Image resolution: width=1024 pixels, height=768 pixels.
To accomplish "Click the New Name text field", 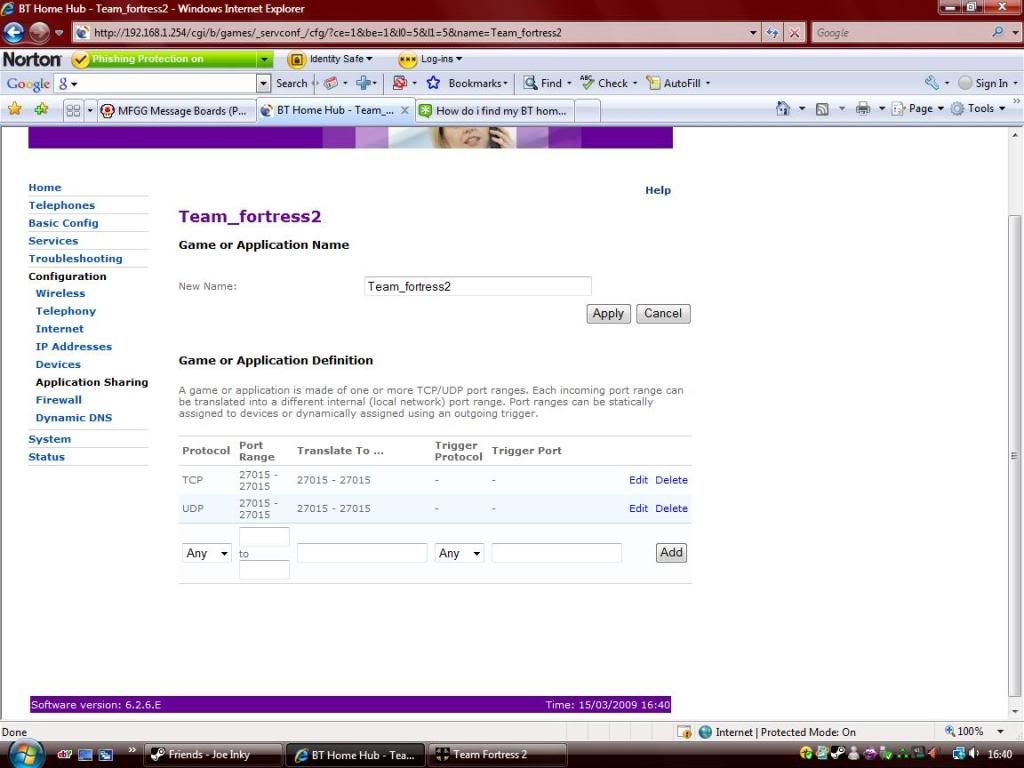I will tap(479, 286).
